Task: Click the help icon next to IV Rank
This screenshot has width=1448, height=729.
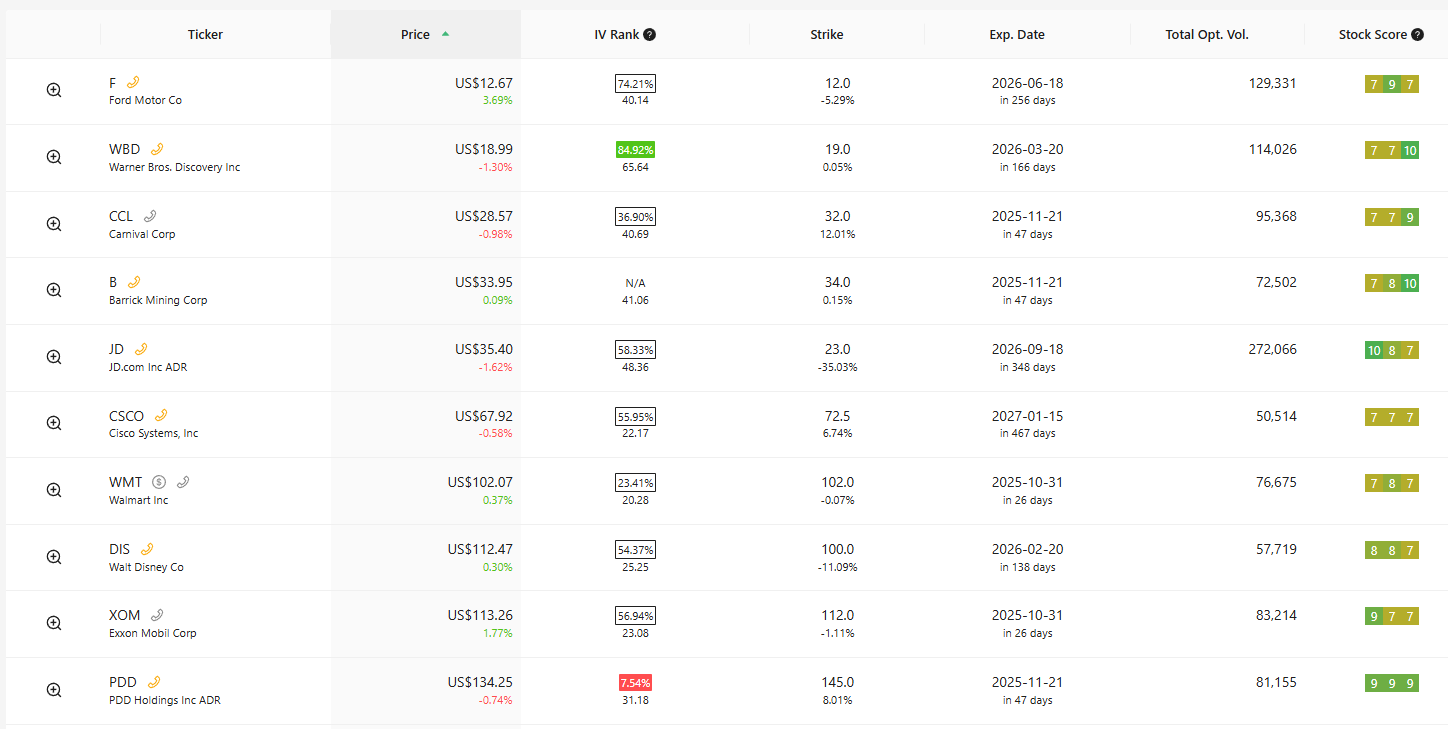Action: (x=650, y=35)
